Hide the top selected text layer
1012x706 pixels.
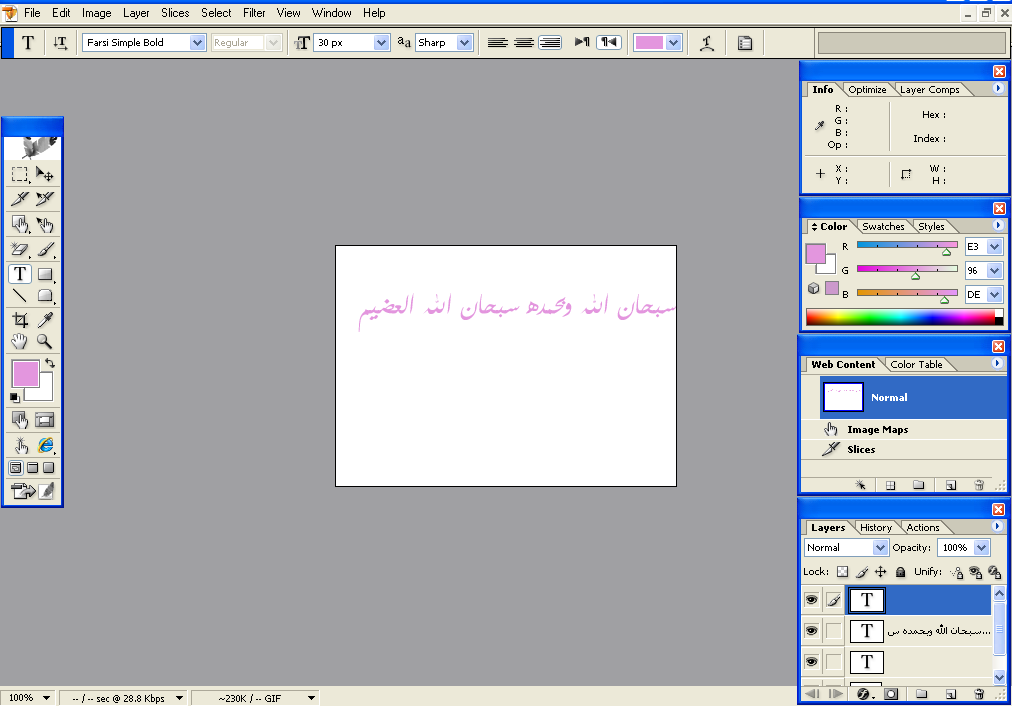tap(812, 600)
